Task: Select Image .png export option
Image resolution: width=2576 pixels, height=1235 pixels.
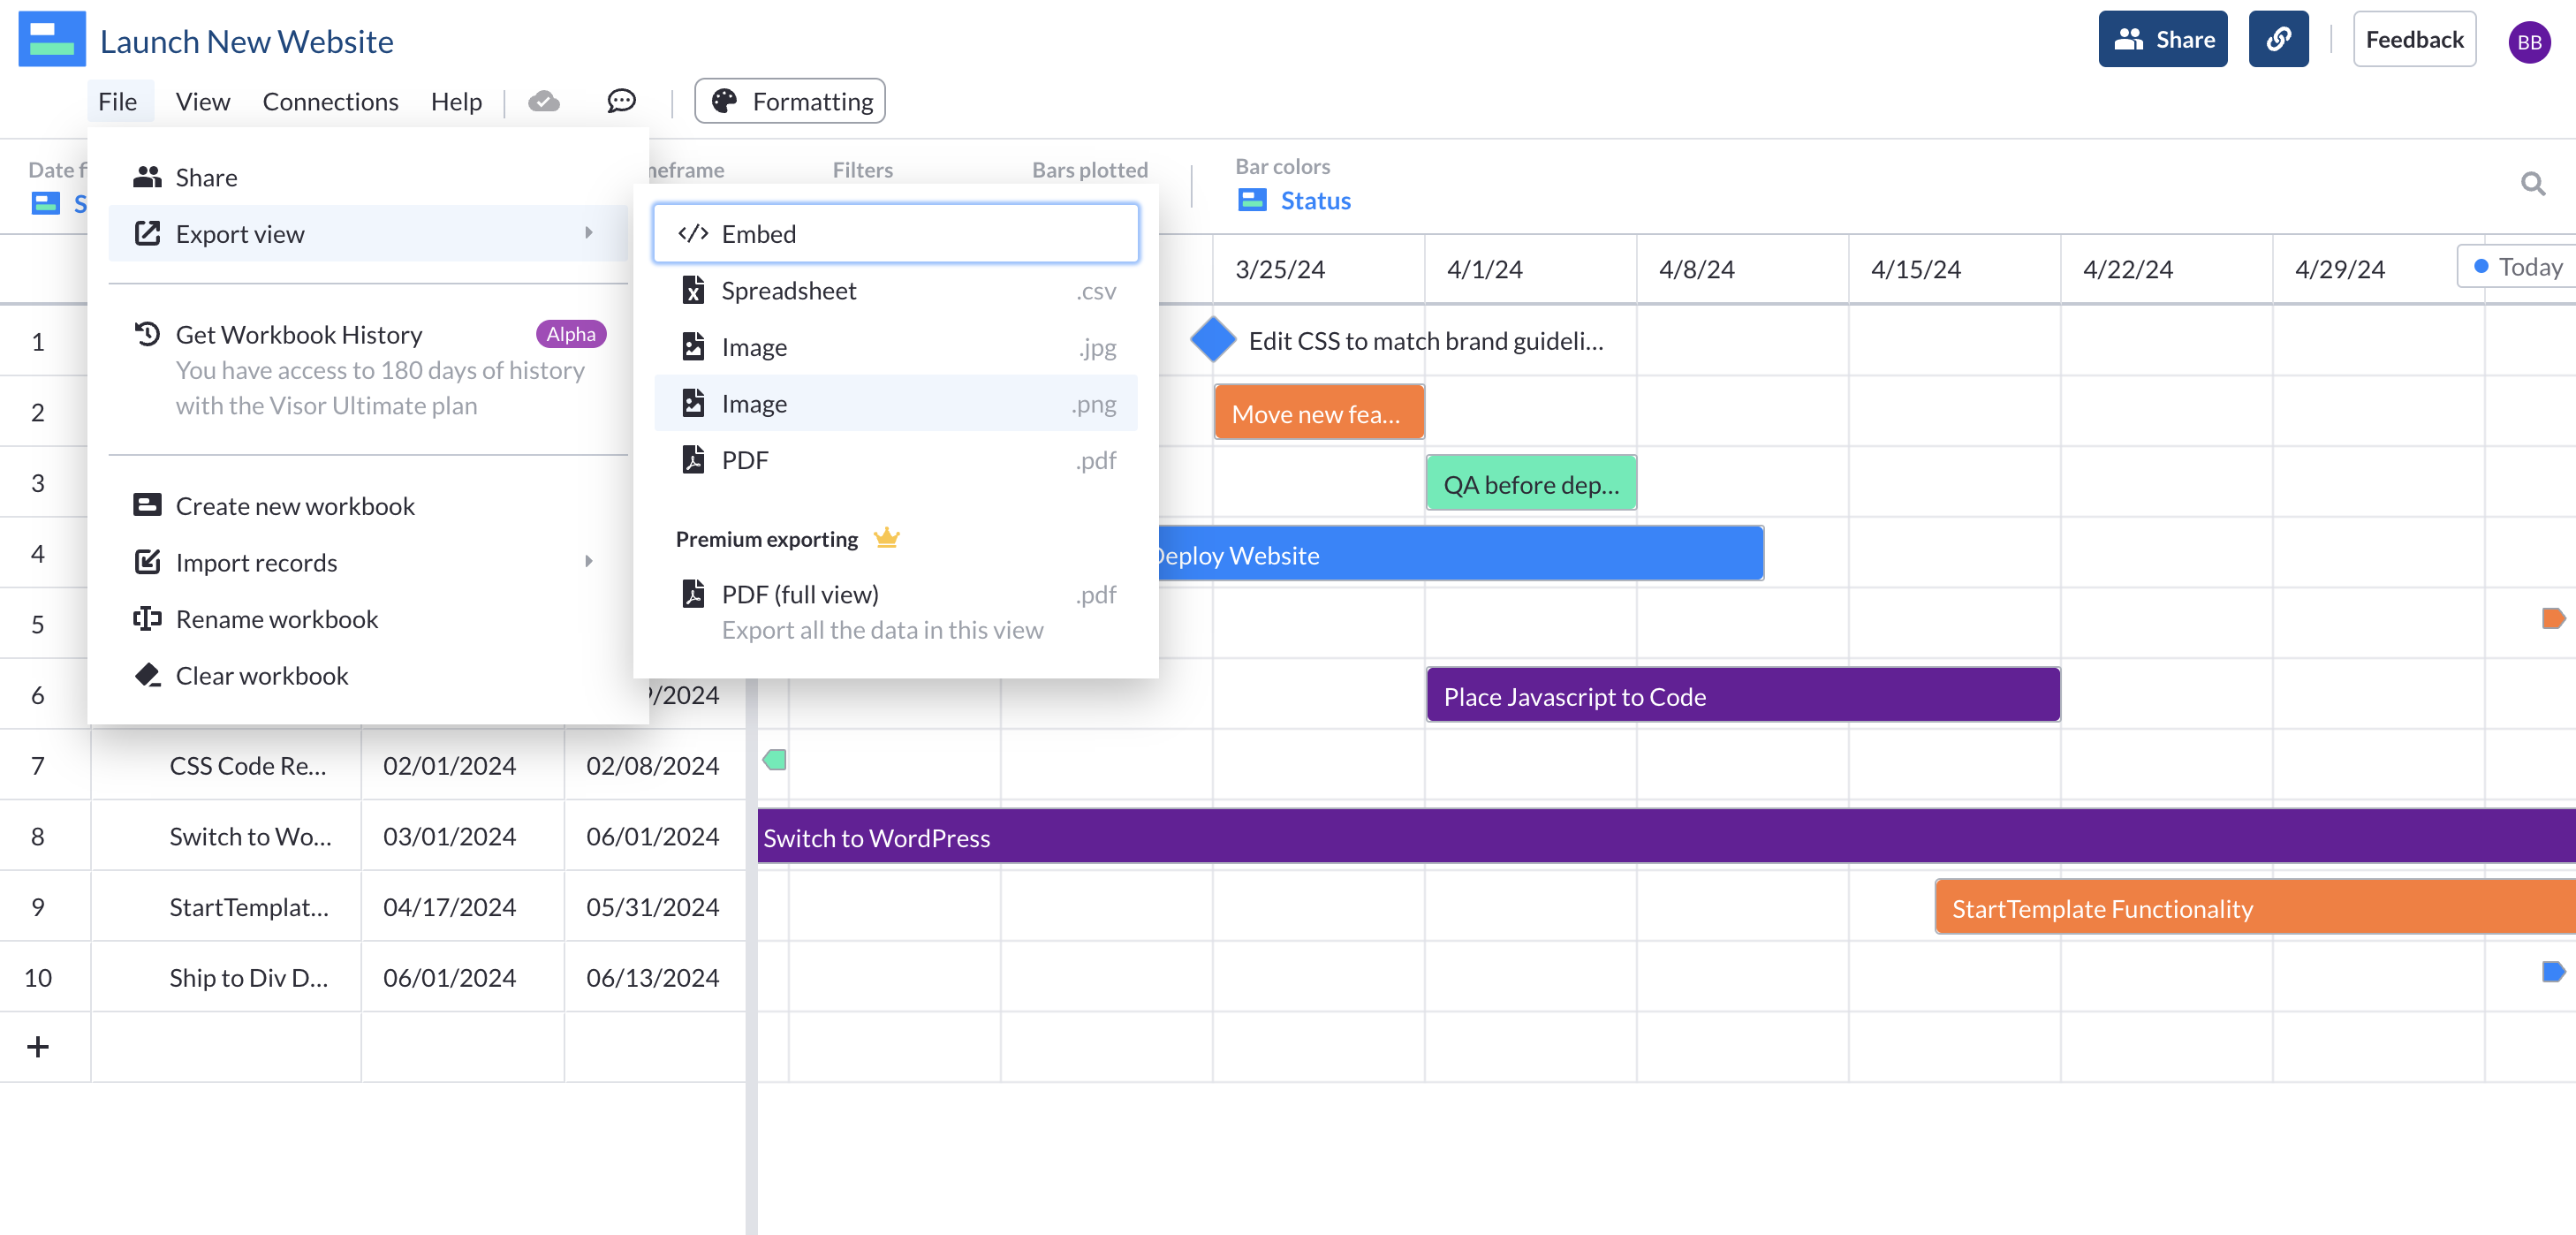Action: 895,403
